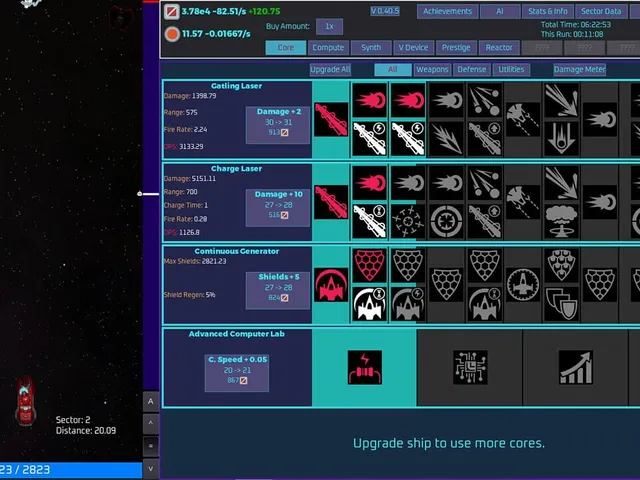This screenshot has width=640, height=480.
Task: Filter modules by Weapons
Action: pos(432,69)
